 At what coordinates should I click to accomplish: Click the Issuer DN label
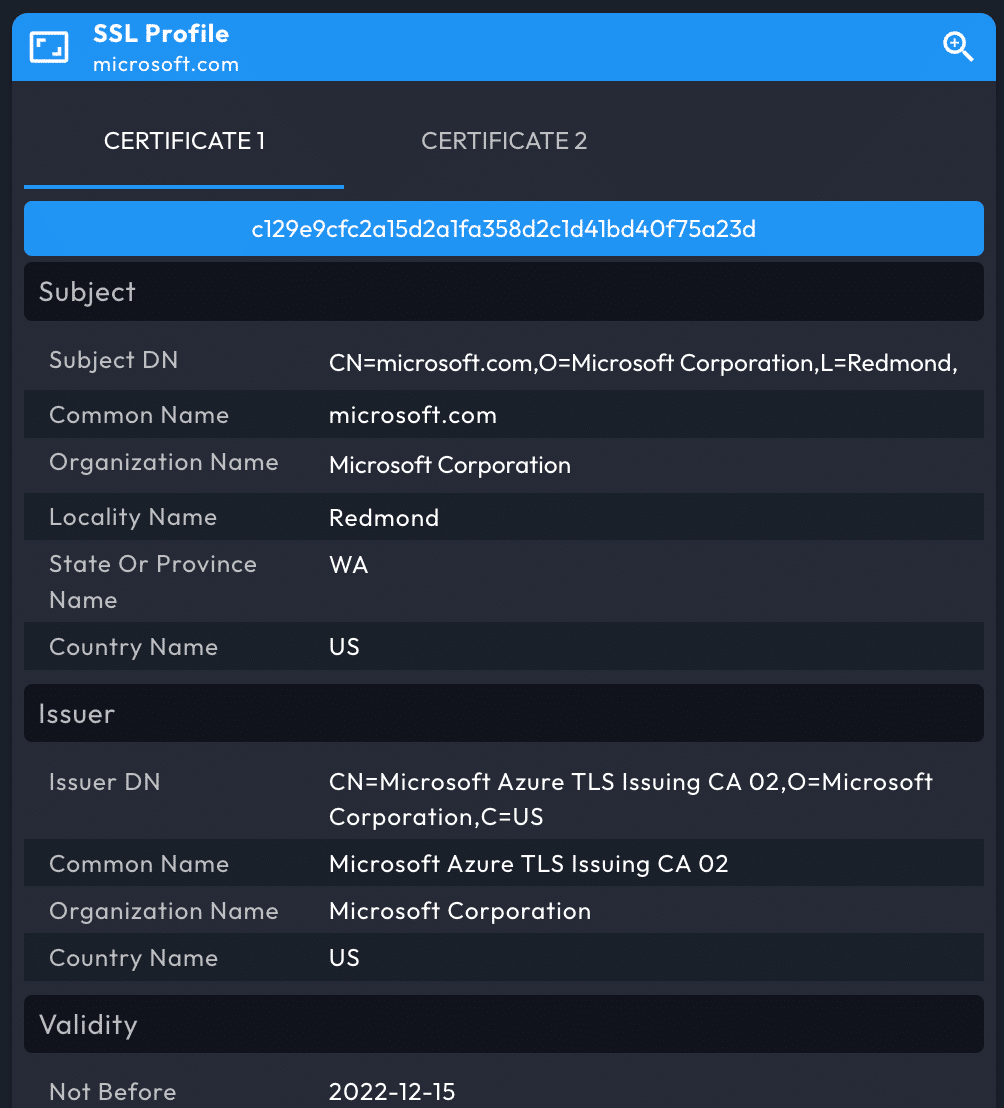pos(105,782)
